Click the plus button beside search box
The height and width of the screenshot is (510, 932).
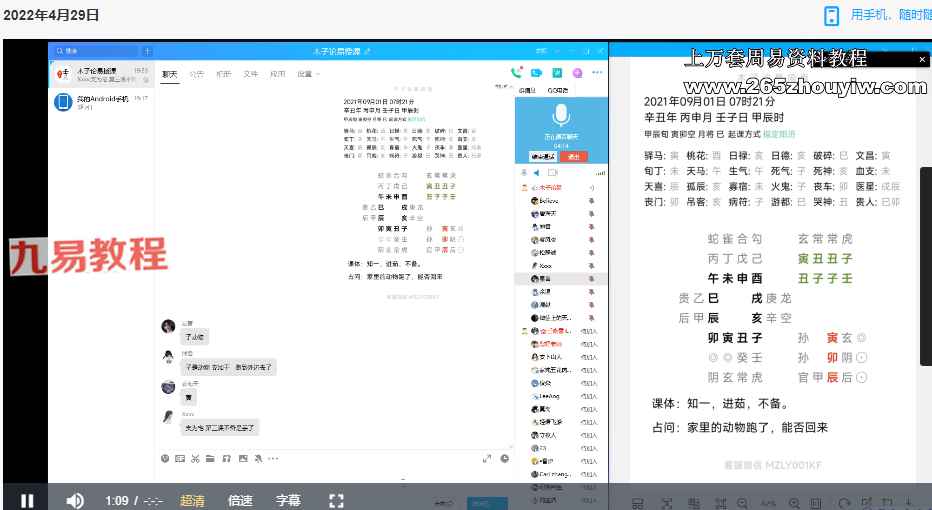coord(148,51)
